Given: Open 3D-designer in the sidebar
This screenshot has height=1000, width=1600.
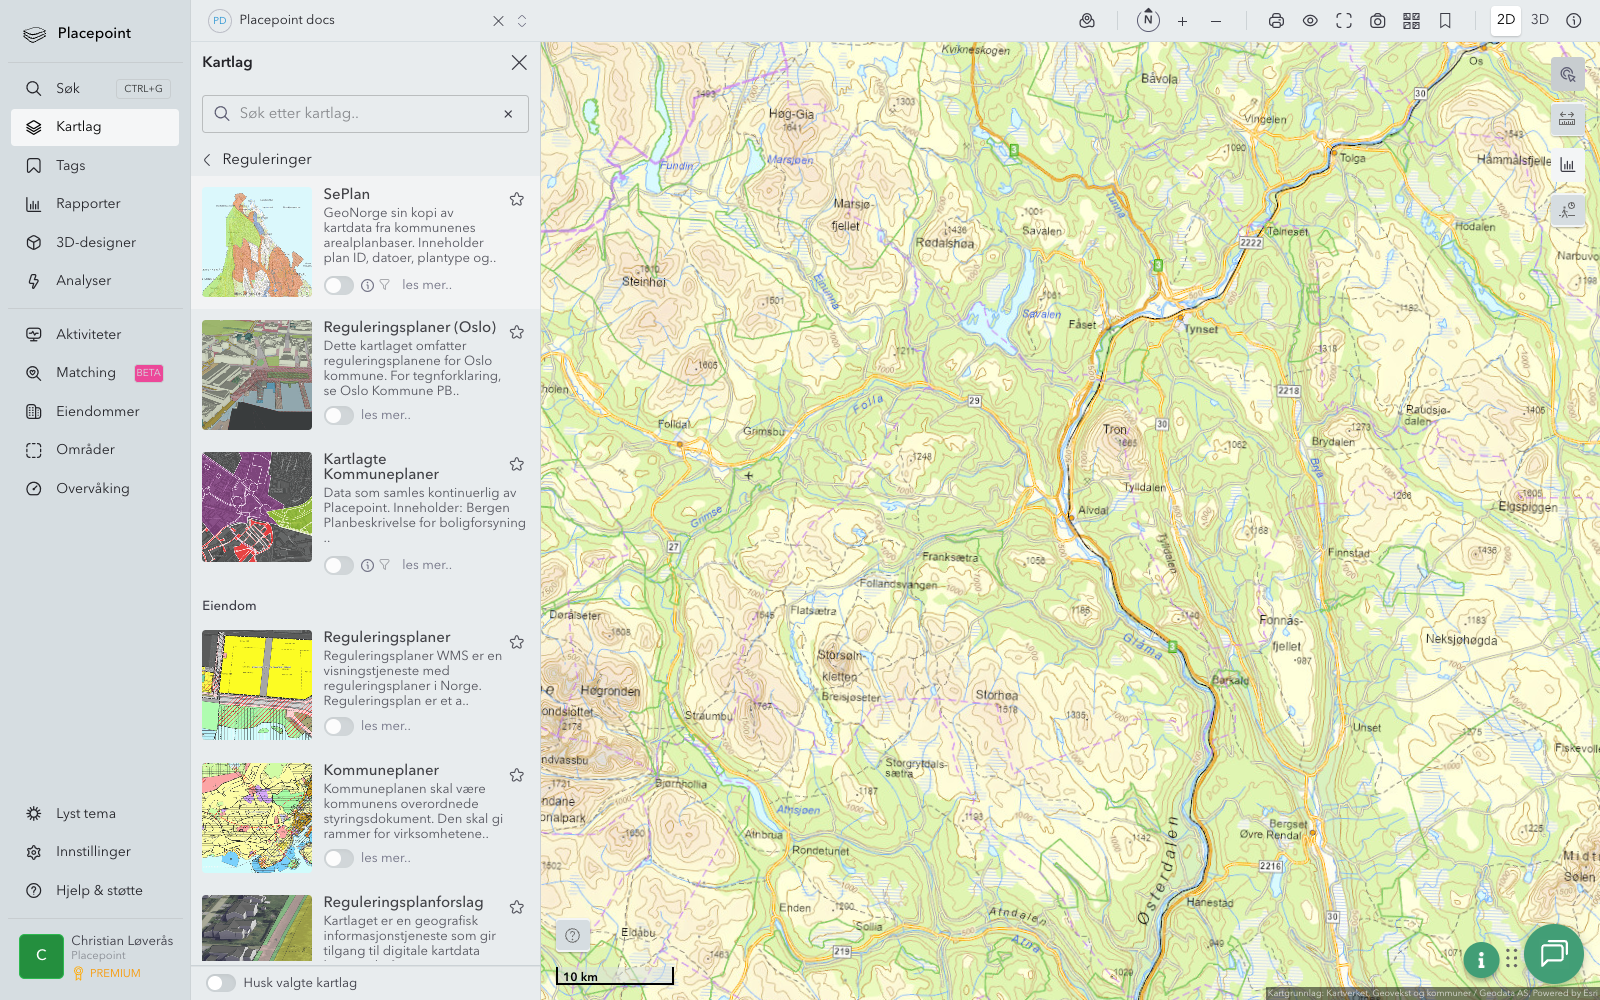Looking at the screenshot, I should click(x=95, y=243).
